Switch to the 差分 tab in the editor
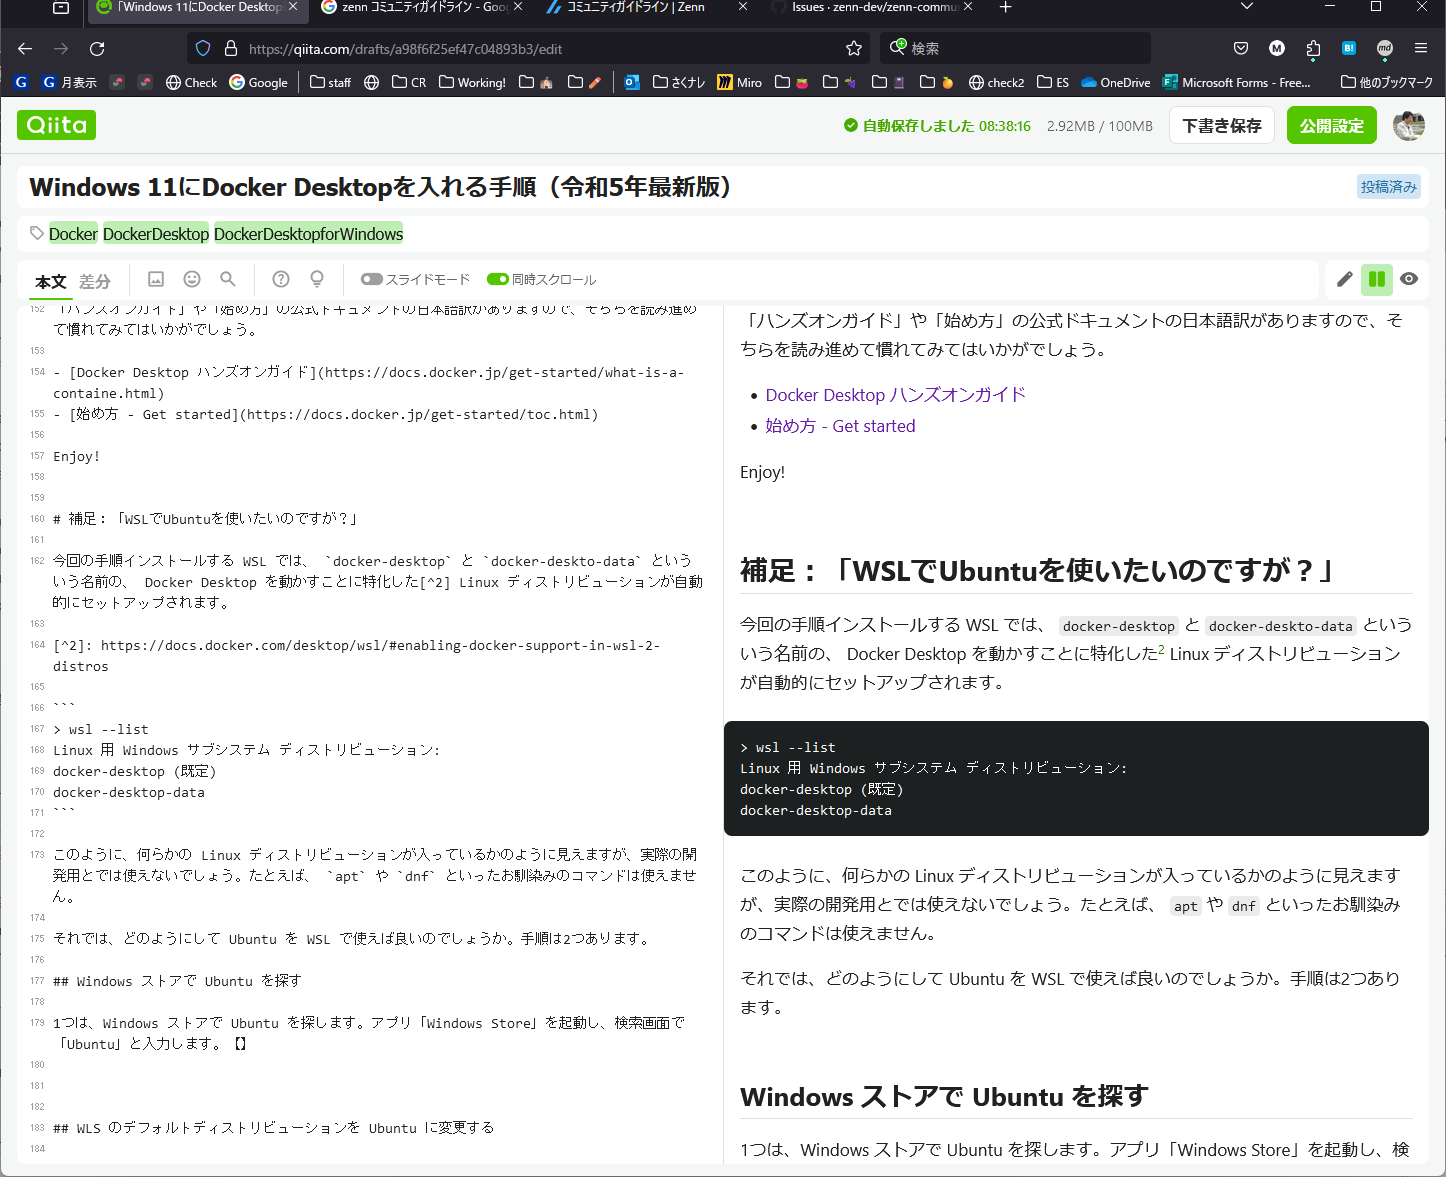 tap(95, 282)
